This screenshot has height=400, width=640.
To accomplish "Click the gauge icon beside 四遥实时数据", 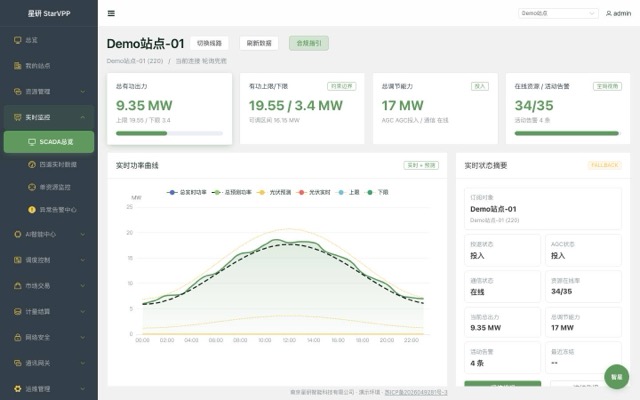I will pos(32,164).
